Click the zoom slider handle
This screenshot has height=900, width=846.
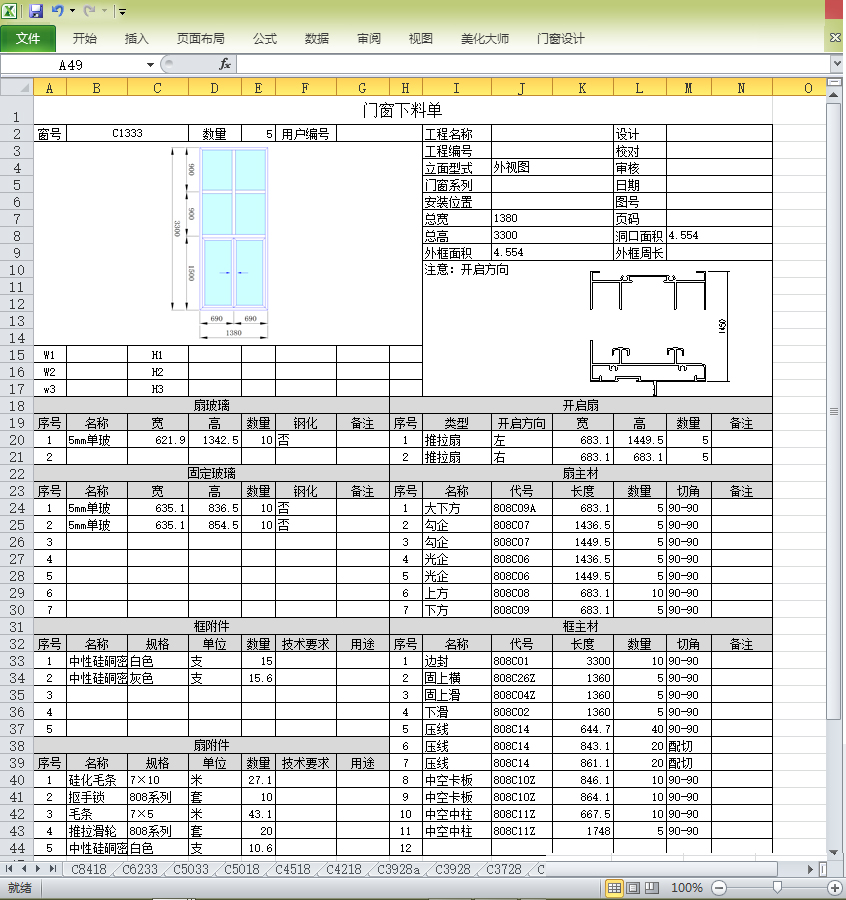(x=778, y=888)
